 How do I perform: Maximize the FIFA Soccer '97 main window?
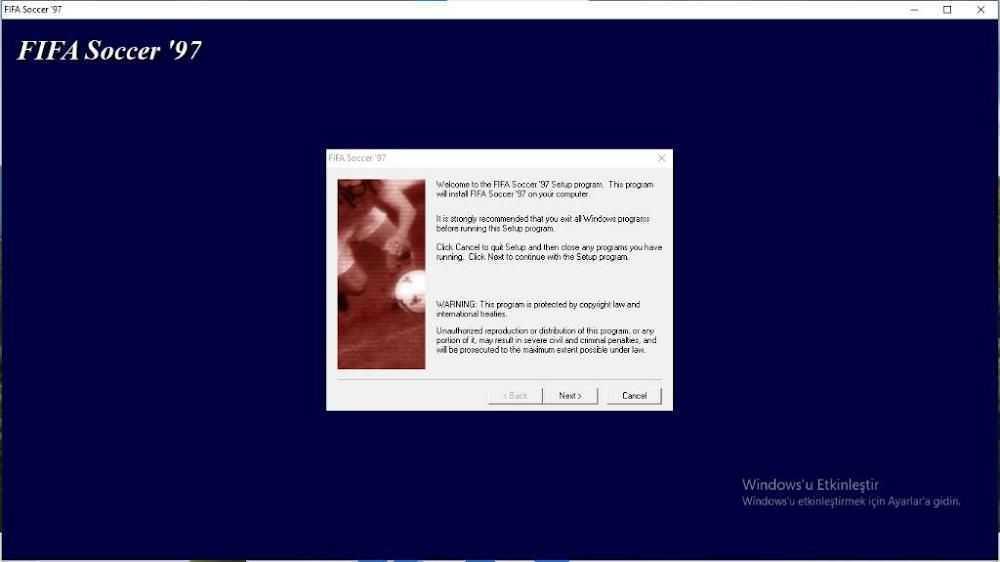tap(947, 10)
